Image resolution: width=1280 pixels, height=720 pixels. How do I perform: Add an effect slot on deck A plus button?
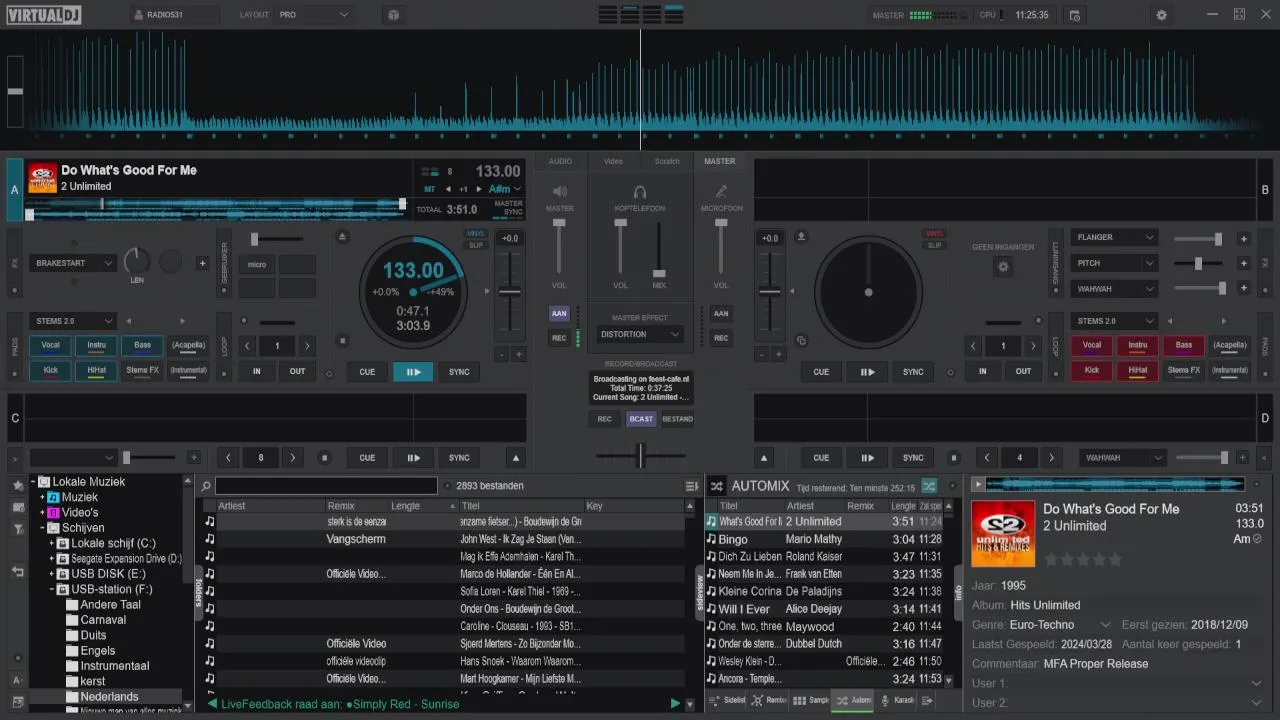[x=202, y=263]
